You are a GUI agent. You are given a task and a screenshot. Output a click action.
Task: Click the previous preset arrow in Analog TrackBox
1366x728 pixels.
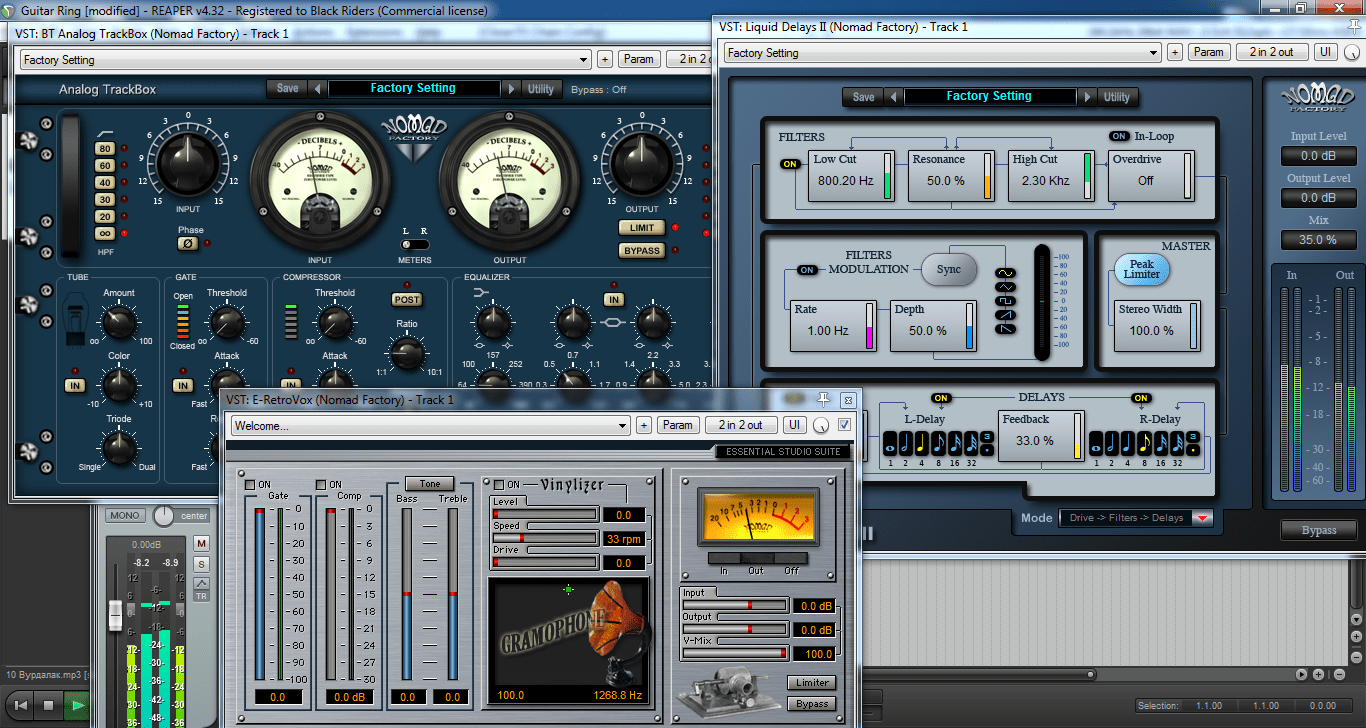click(x=318, y=89)
